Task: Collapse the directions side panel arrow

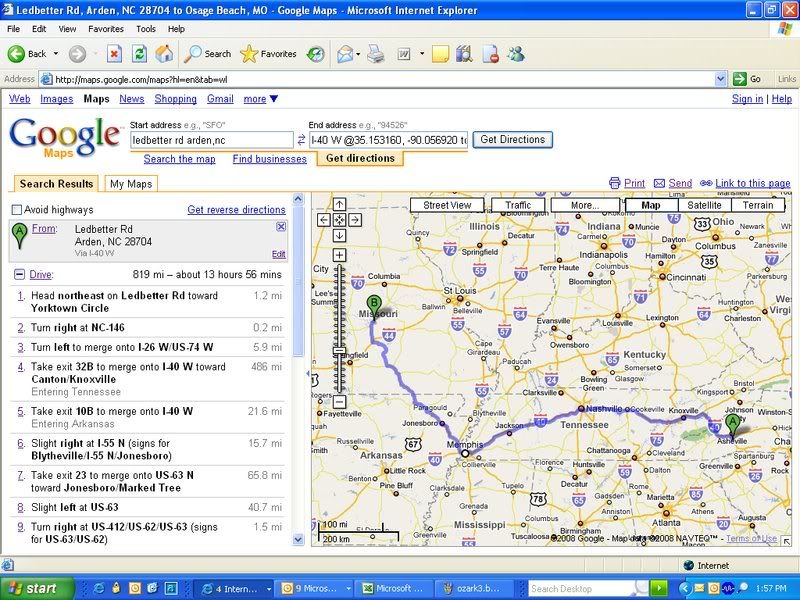Action: pyautogui.click(x=308, y=374)
